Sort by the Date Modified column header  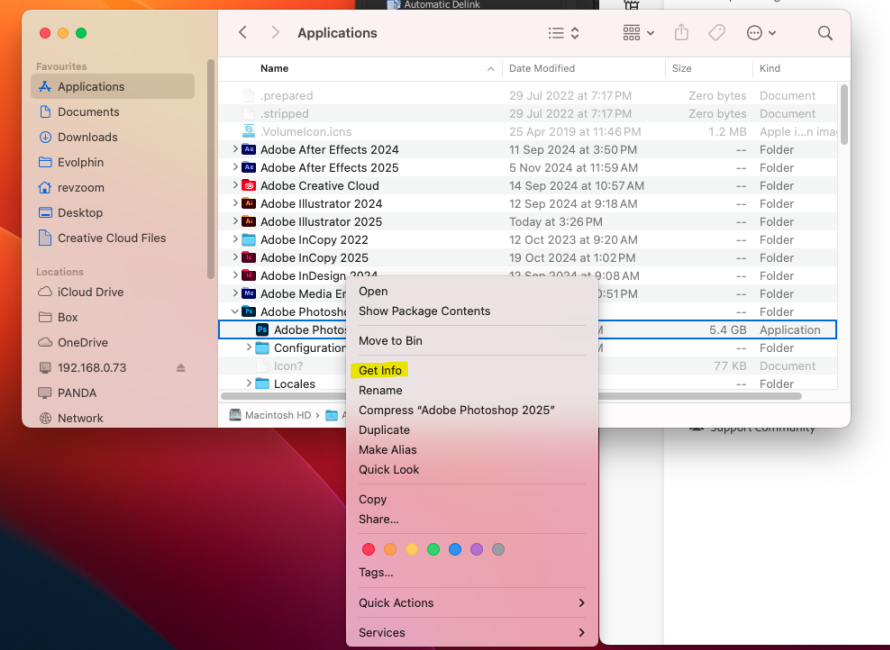click(x=542, y=69)
